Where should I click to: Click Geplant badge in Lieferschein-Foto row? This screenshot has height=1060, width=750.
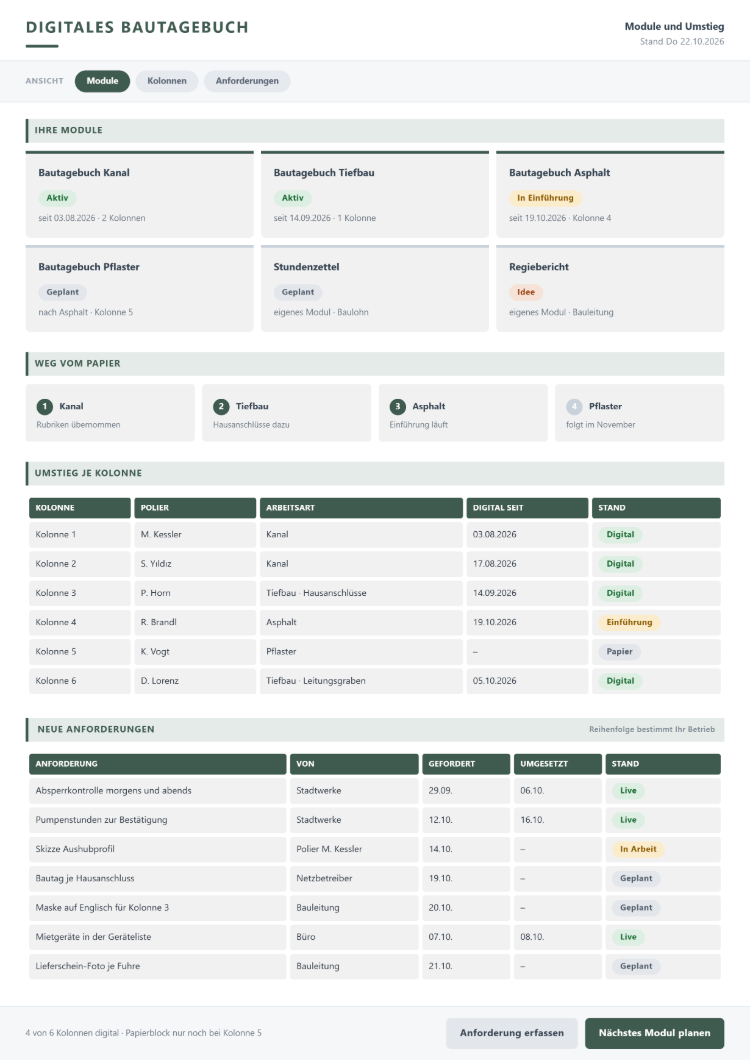636,966
